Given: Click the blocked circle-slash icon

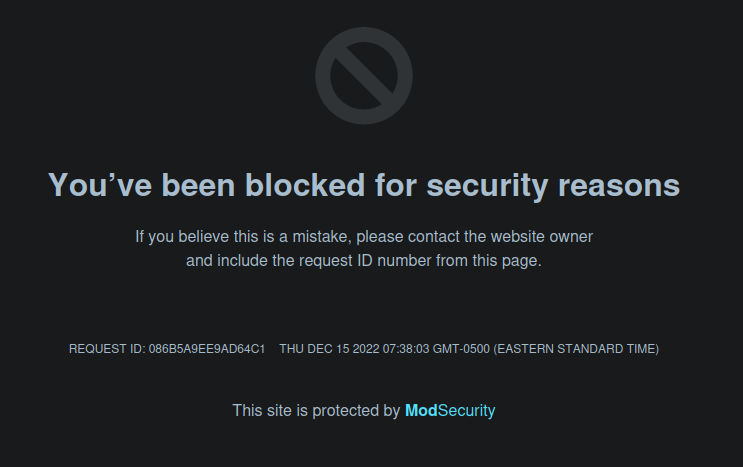Looking at the screenshot, I should pyautogui.click(x=364, y=77).
